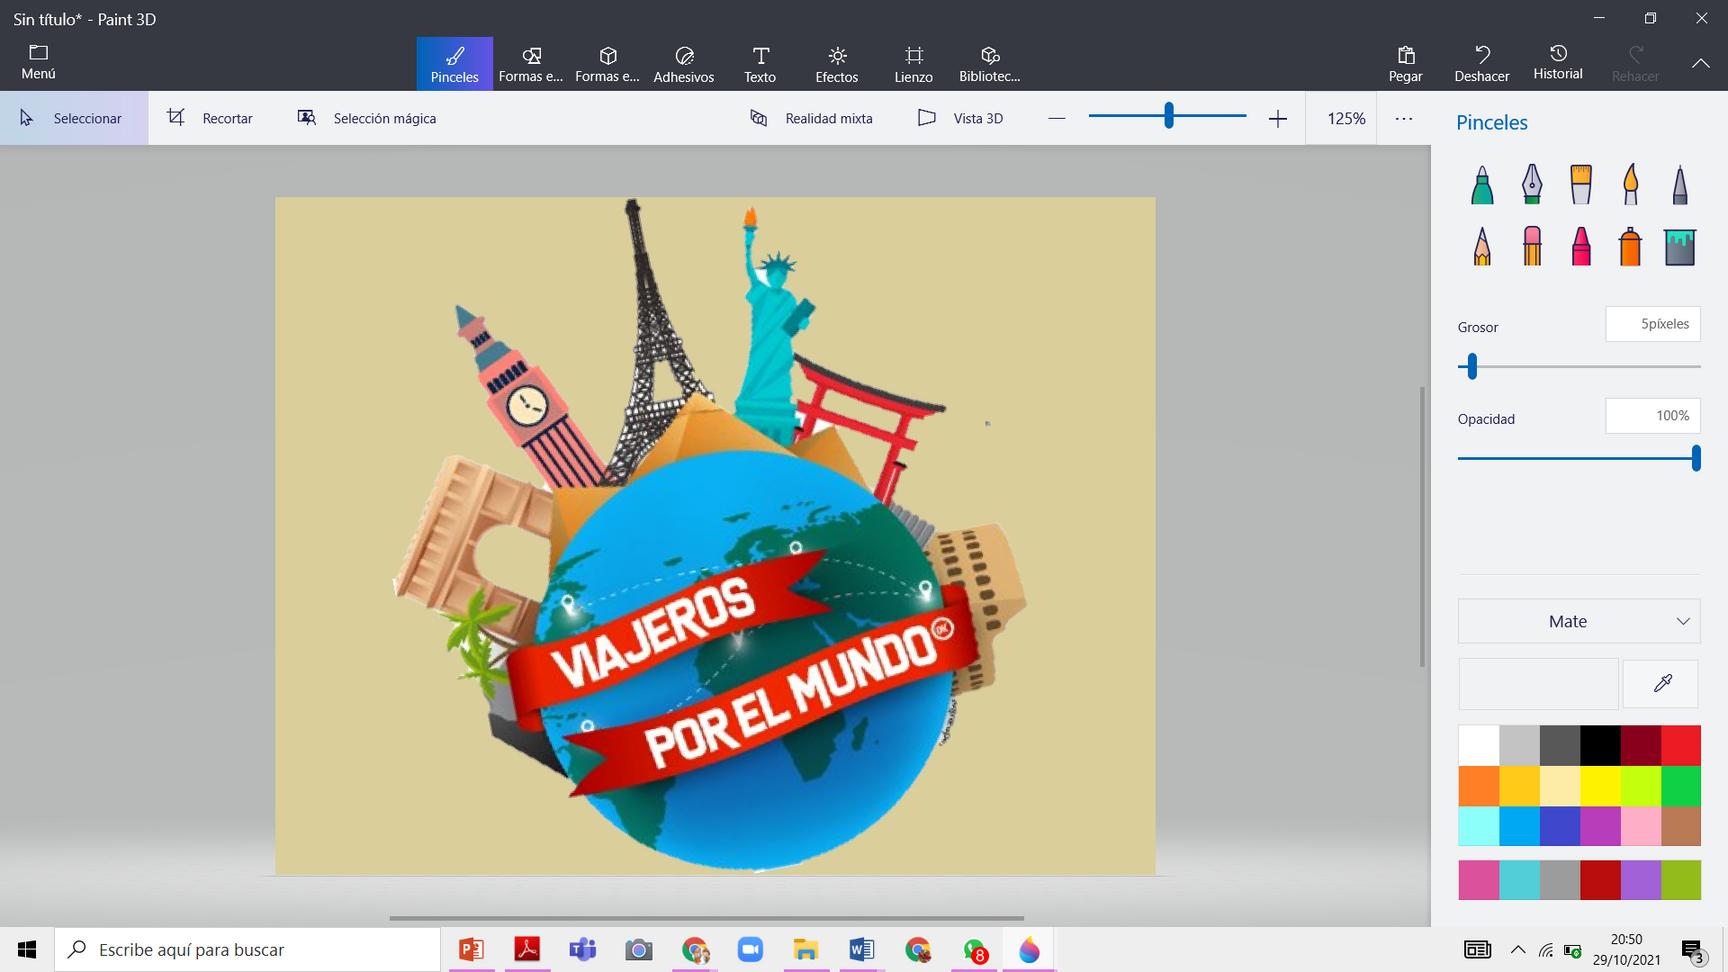Open the three-dots more options
Image resolution: width=1728 pixels, height=972 pixels.
click(x=1404, y=118)
